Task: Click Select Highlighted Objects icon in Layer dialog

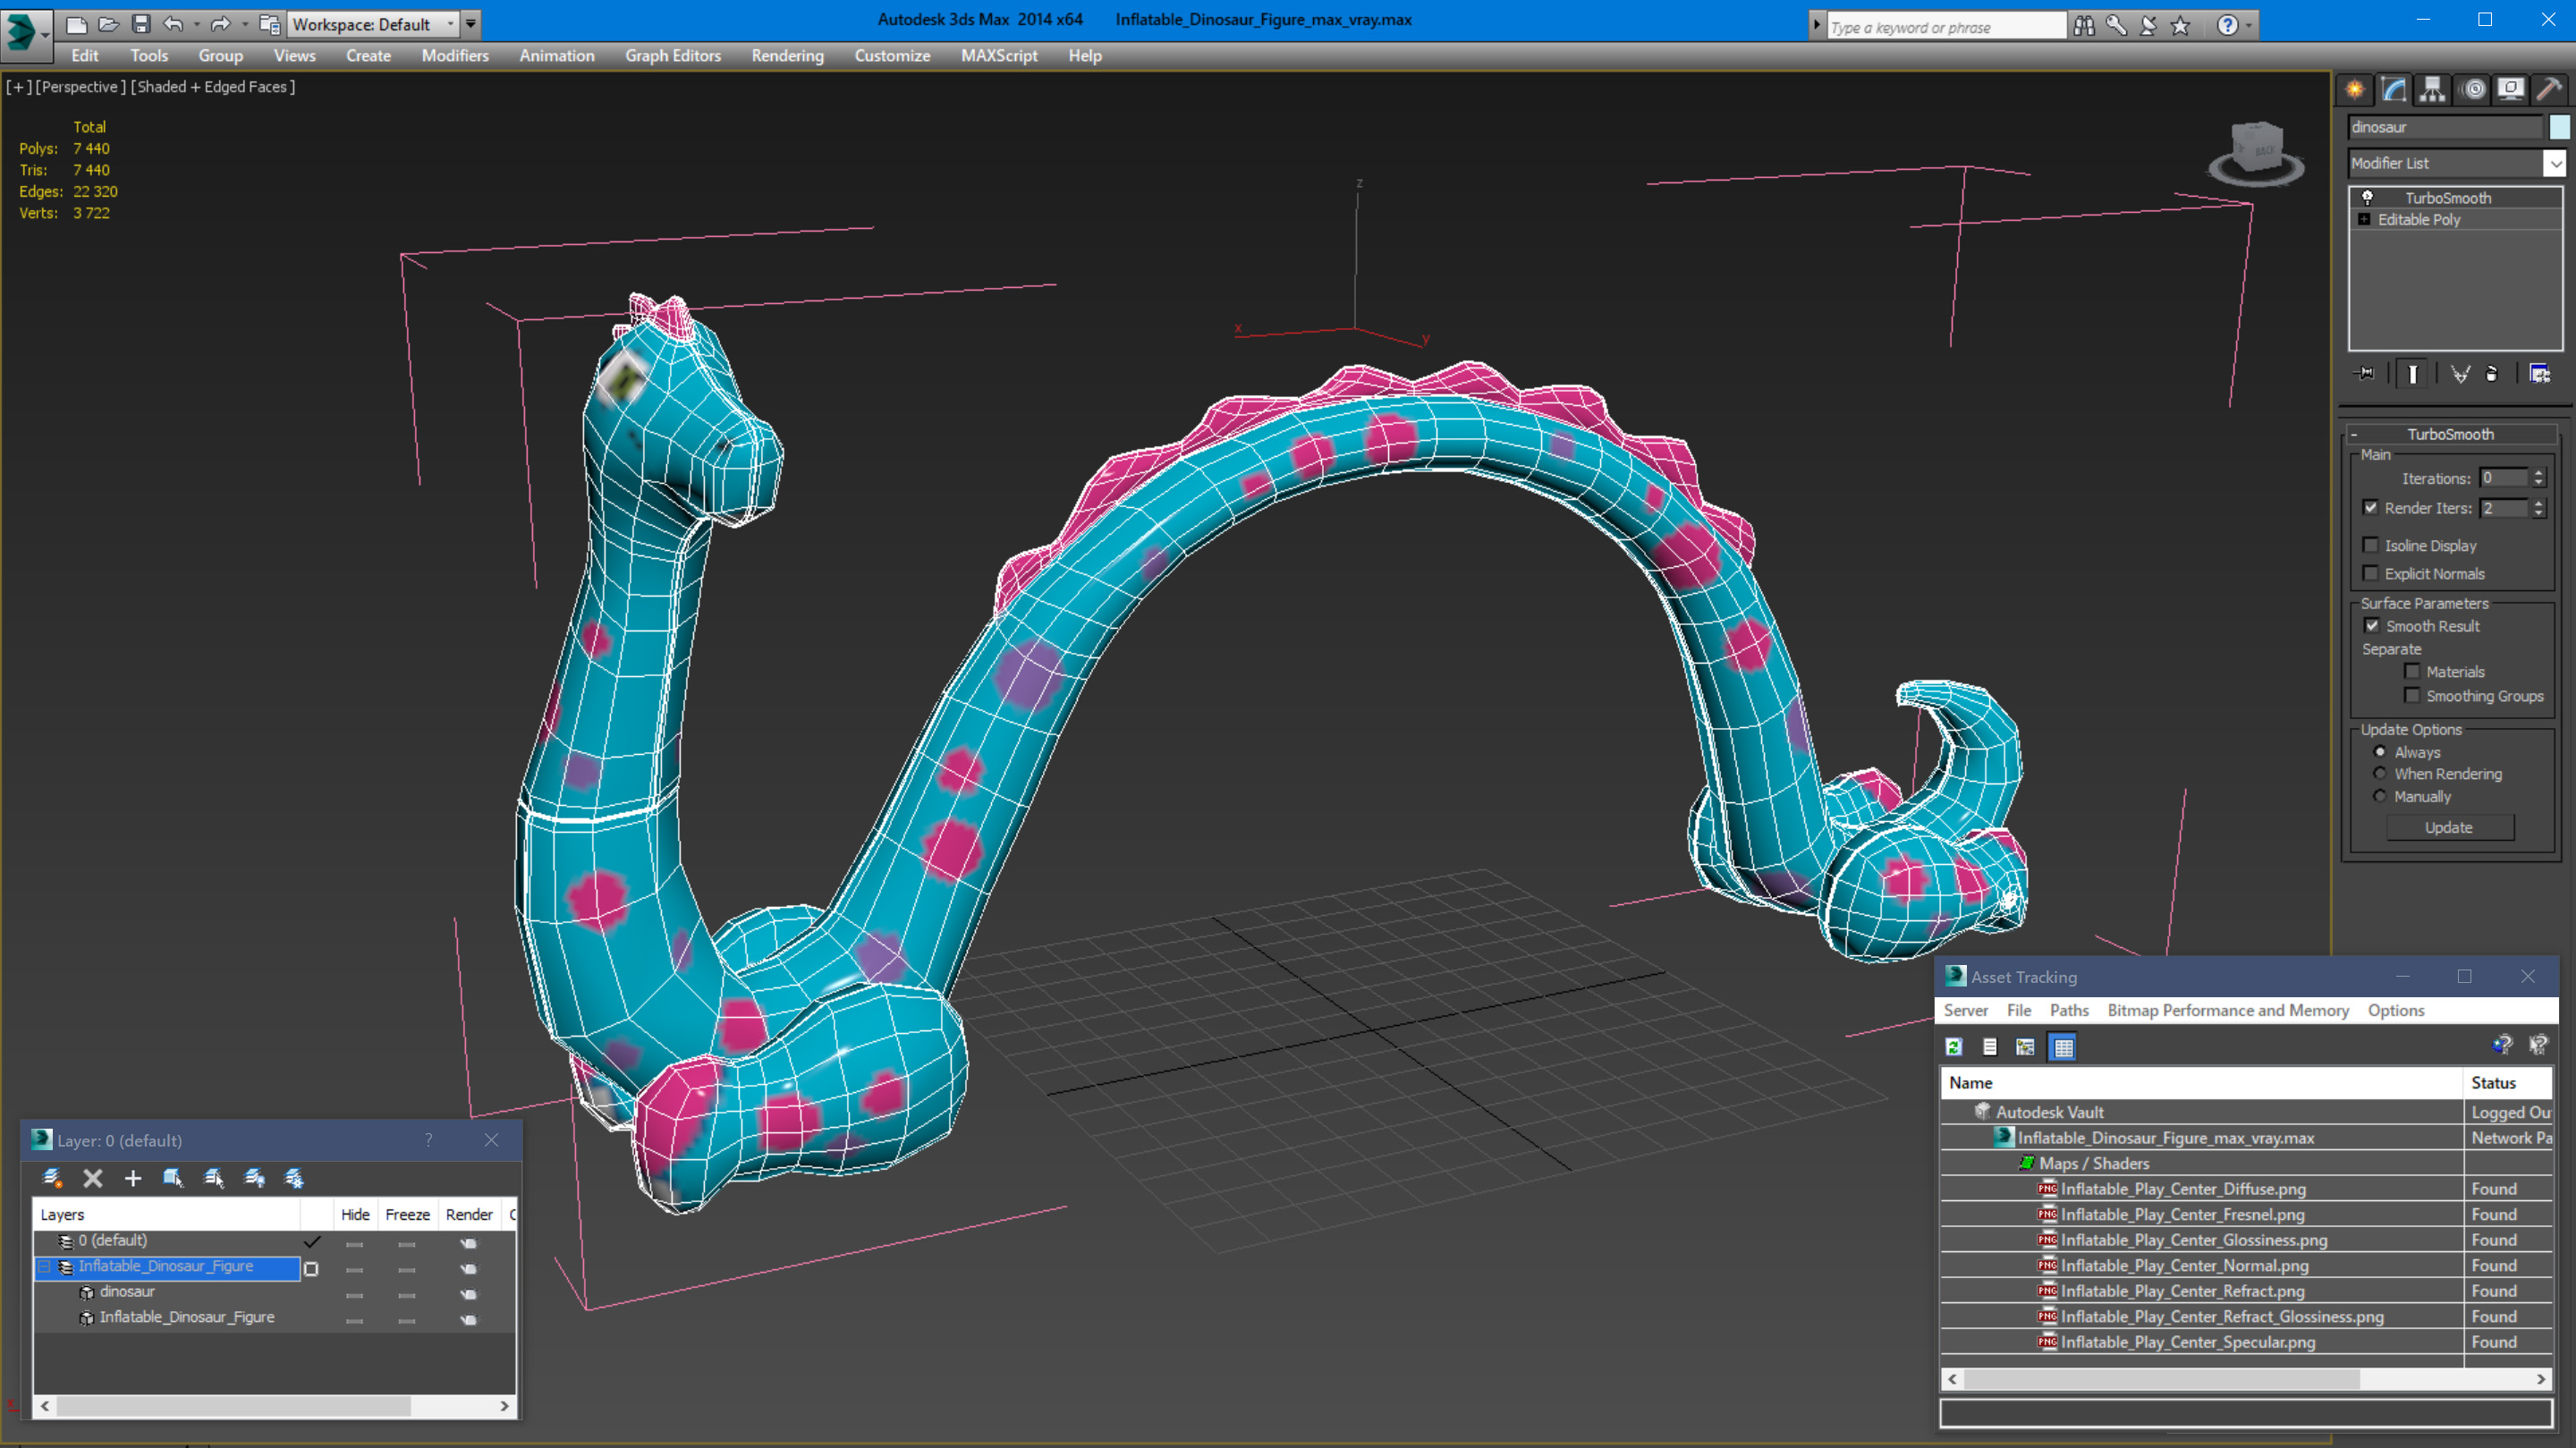Action: 173,1178
